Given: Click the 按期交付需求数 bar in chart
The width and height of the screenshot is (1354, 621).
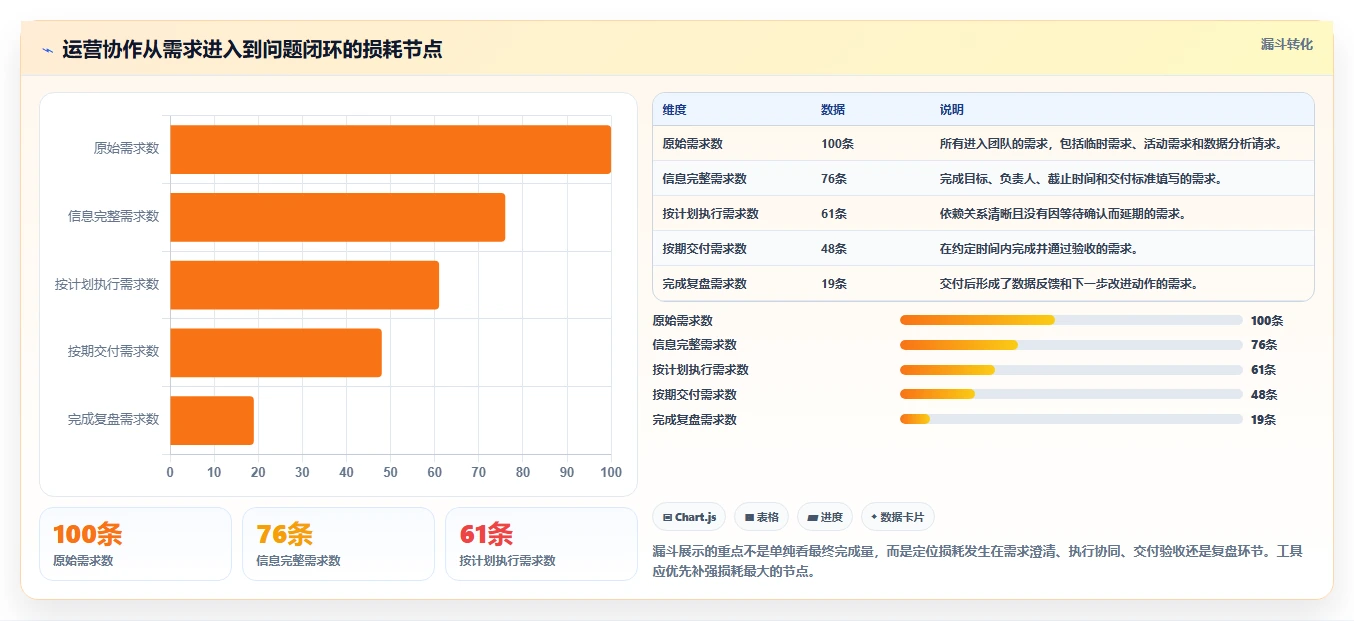Looking at the screenshot, I should pos(276,352).
